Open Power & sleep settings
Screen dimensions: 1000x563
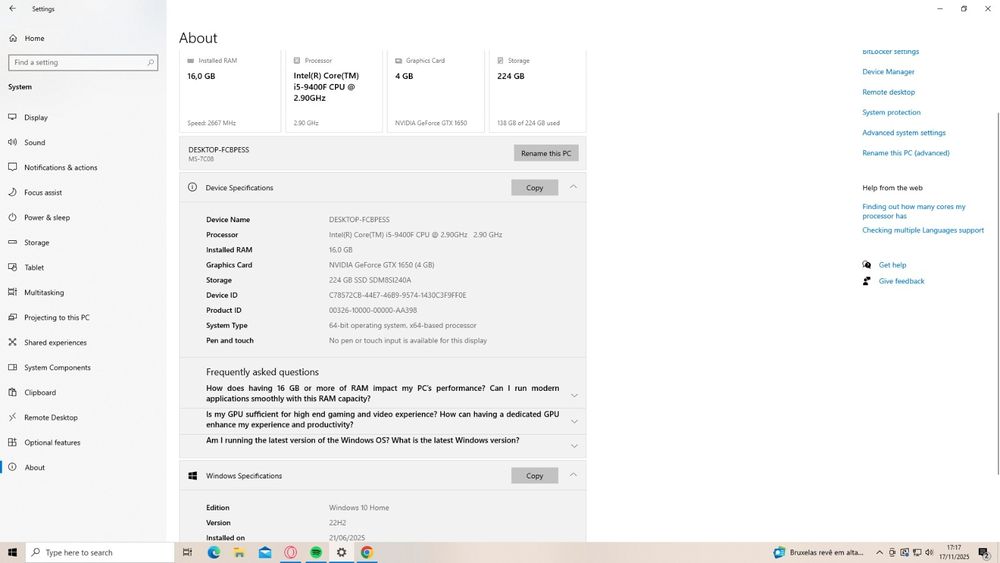(x=47, y=217)
